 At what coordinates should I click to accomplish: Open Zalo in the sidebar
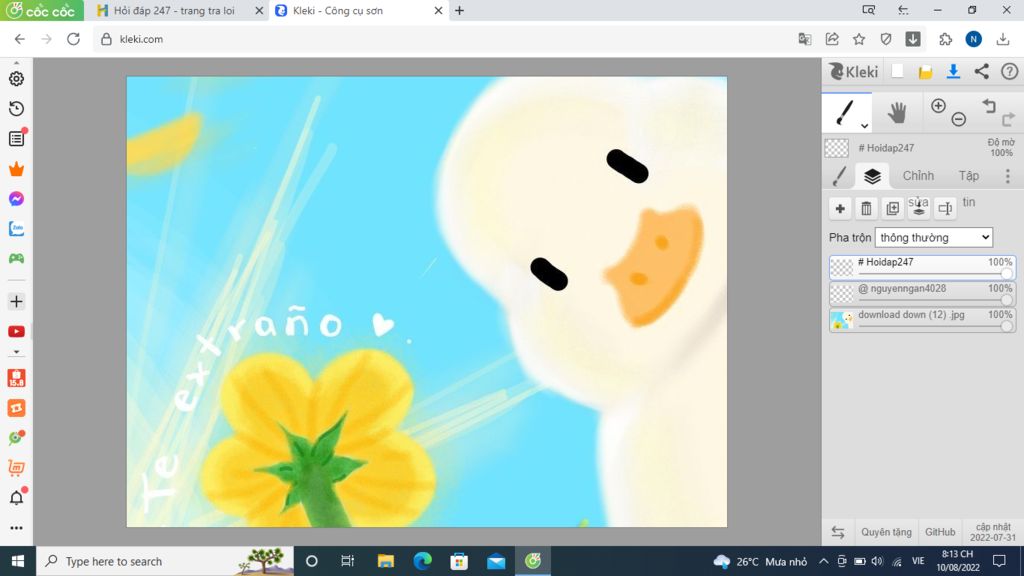16,229
